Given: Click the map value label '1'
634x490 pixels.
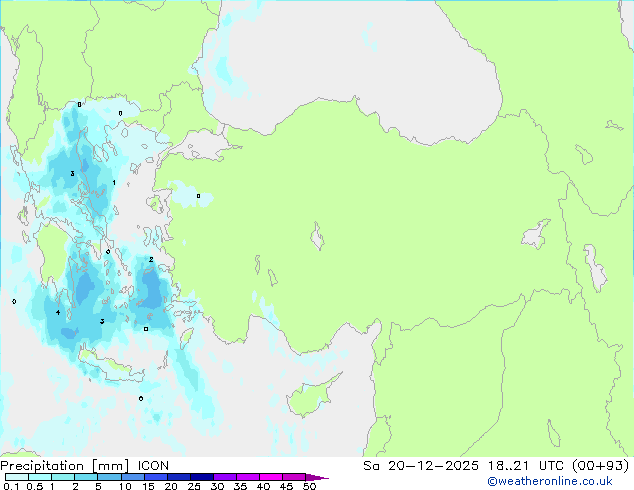Looking at the screenshot, I should click(x=114, y=183).
